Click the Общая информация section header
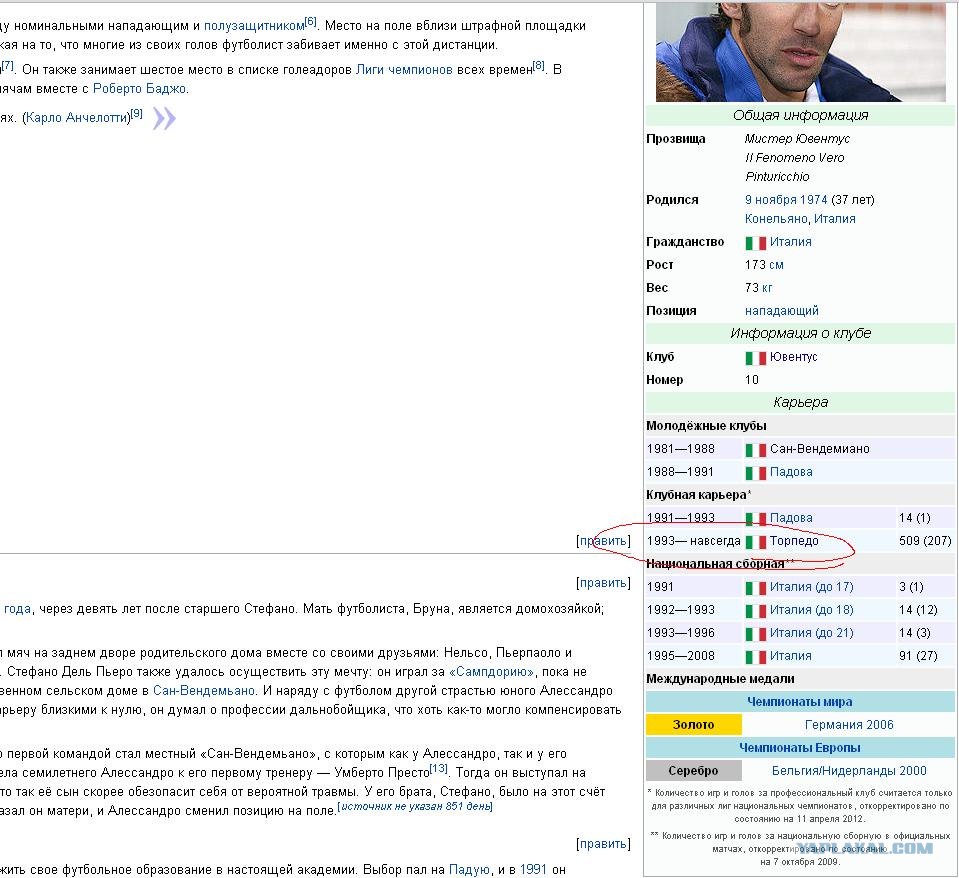The image size is (959, 878). pos(800,116)
